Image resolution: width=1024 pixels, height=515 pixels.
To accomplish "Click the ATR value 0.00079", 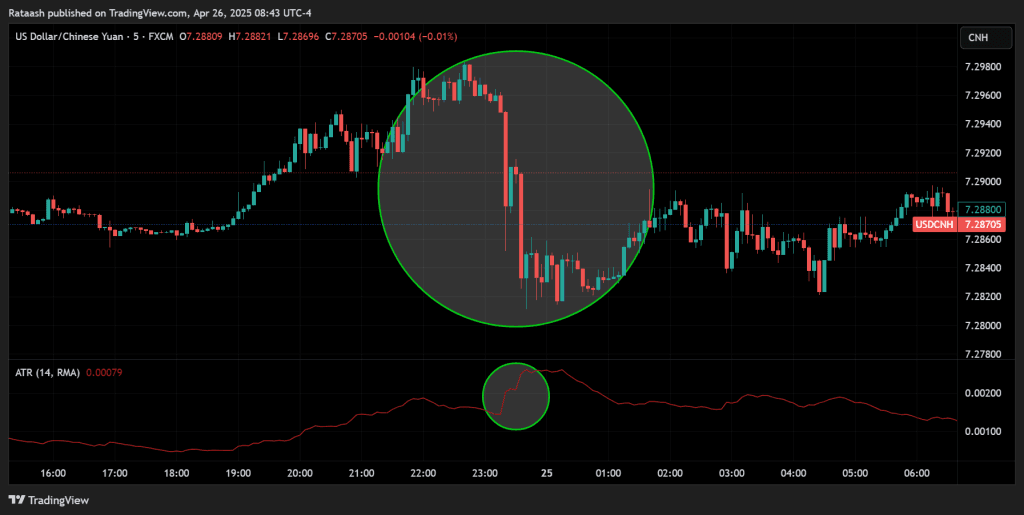I will [104, 373].
